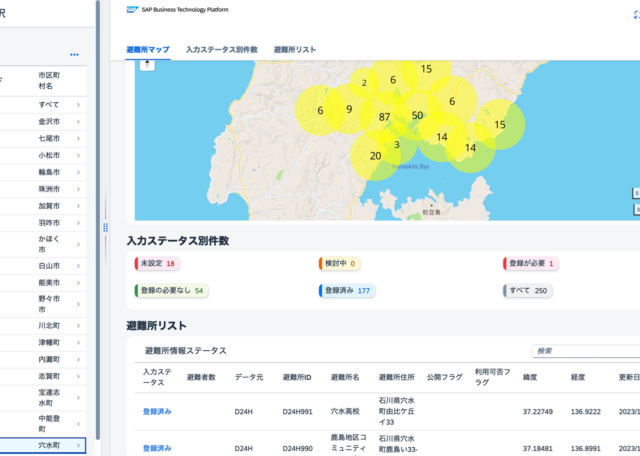This screenshot has height=456, width=640.
Task: Click the cluster marker showing 87
Action: 384,117
